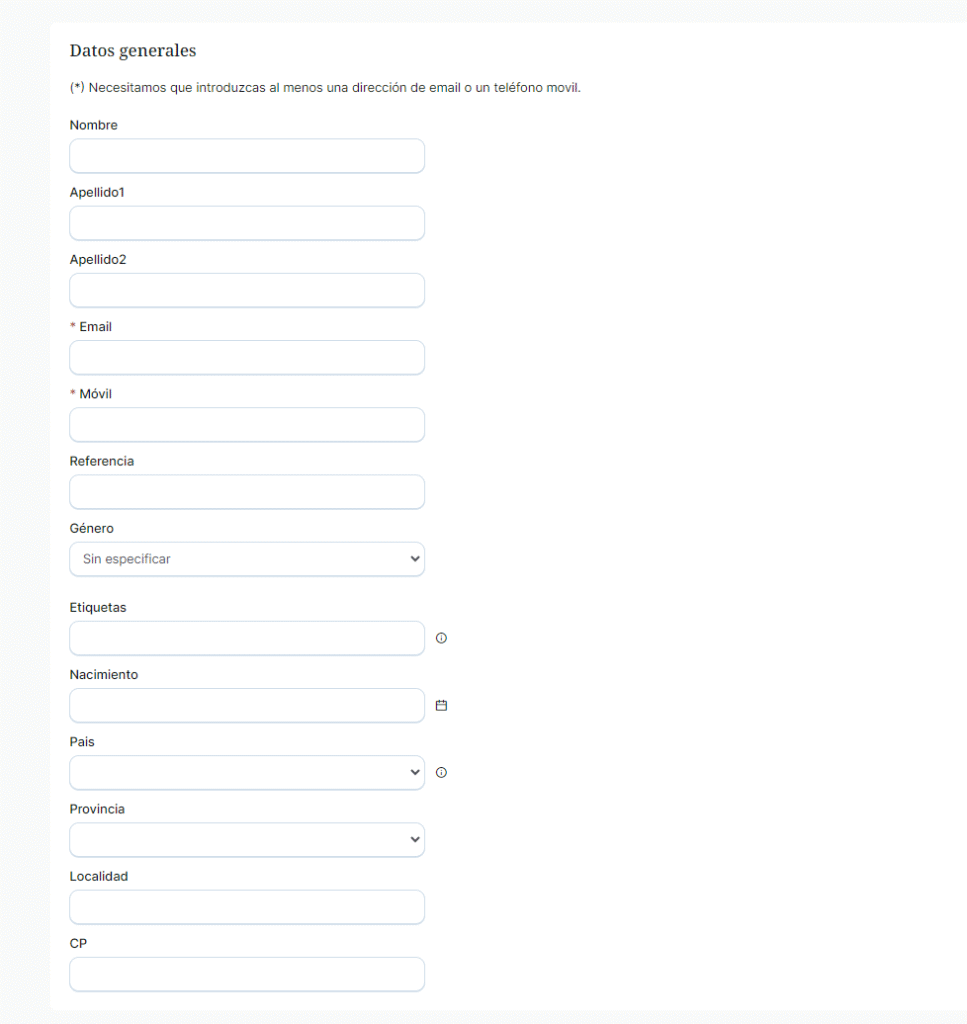Click the "Datos generales" section heading
The image size is (967, 1024).
coord(133,50)
